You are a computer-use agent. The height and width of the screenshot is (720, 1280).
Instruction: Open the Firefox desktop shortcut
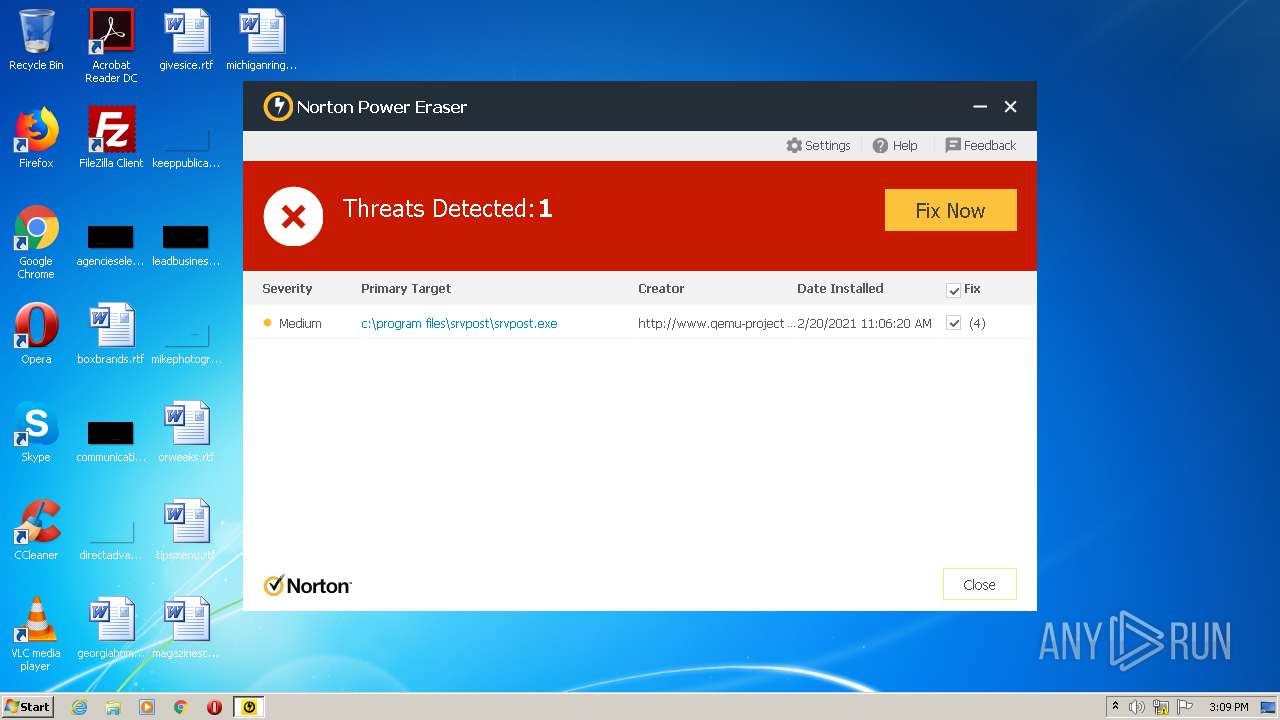(36, 138)
